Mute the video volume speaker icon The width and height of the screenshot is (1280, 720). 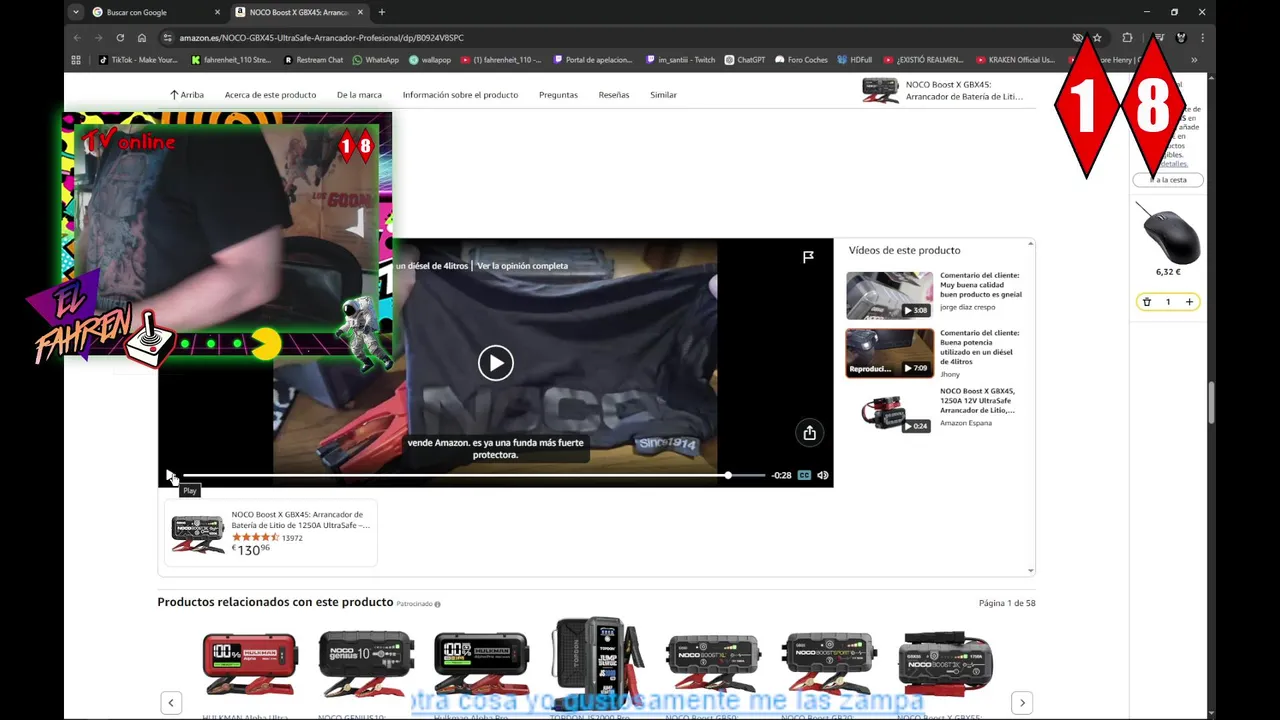tap(823, 475)
